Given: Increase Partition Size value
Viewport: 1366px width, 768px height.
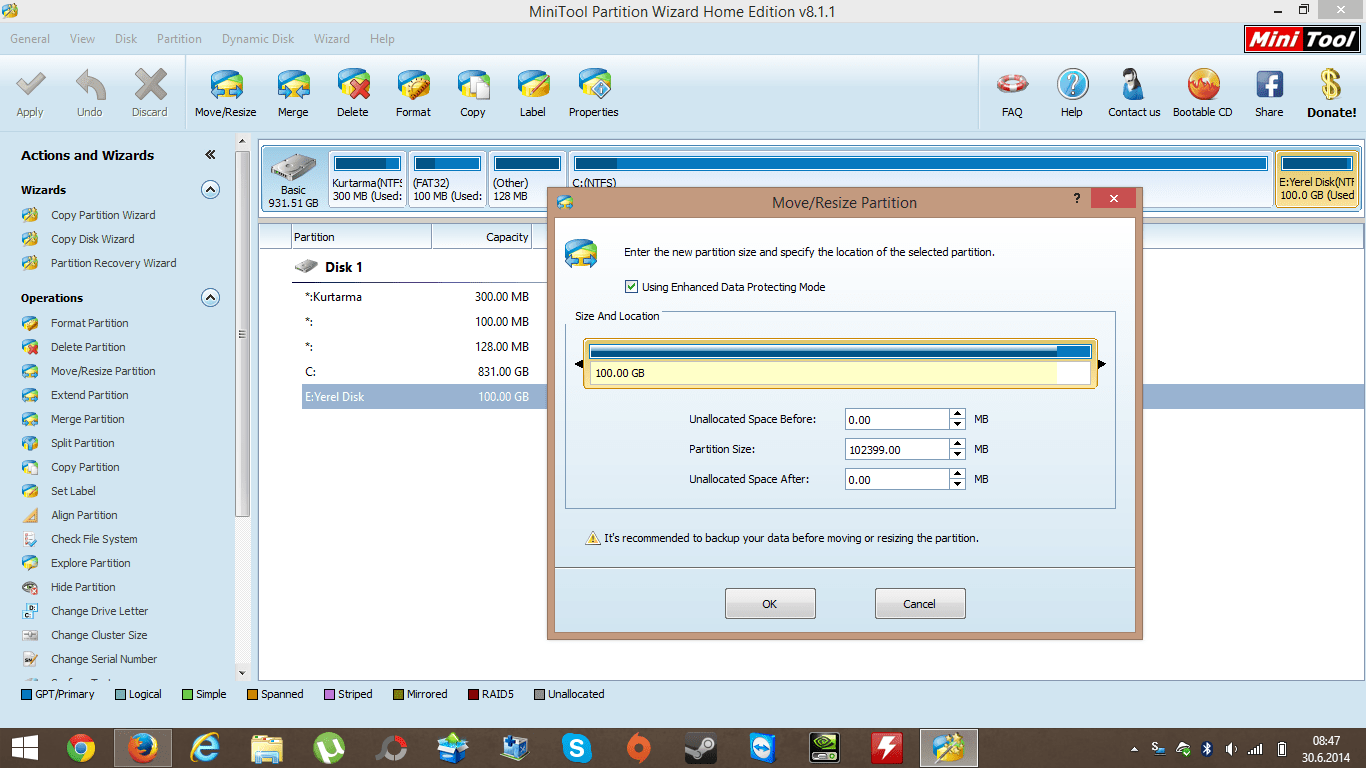Looking at the screenshot, I should point(958,444).
